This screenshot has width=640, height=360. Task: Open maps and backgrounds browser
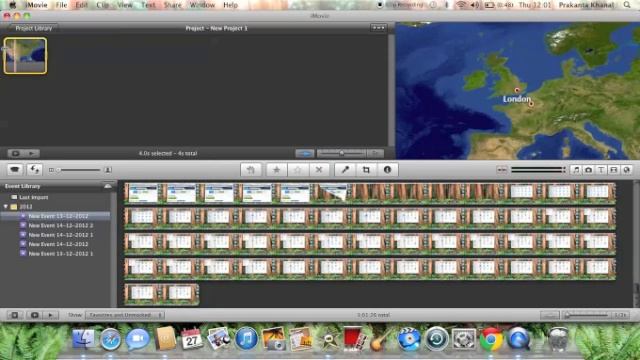(x=627, y=170)
